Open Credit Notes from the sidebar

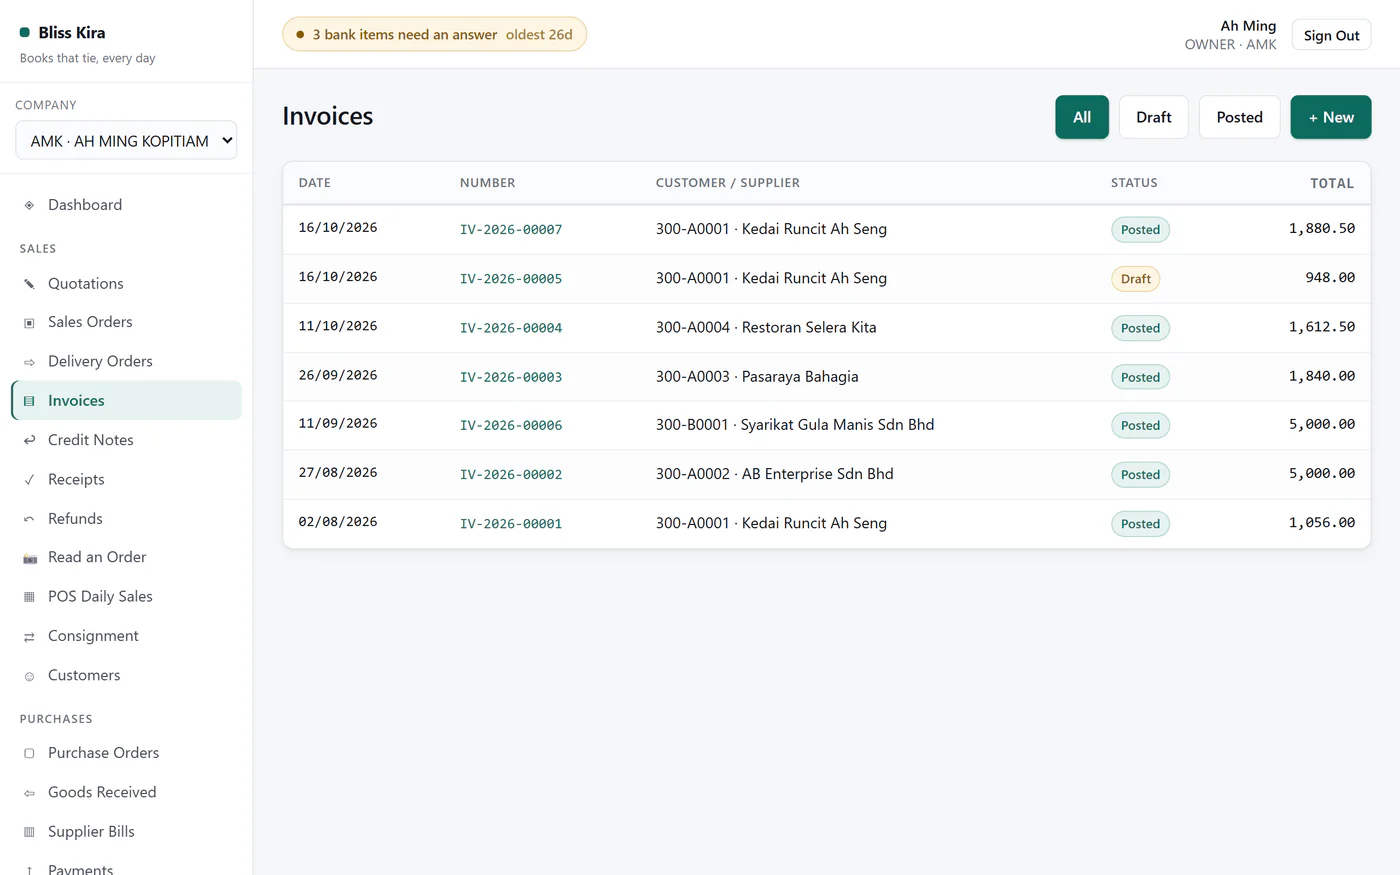tap(126, 440)
